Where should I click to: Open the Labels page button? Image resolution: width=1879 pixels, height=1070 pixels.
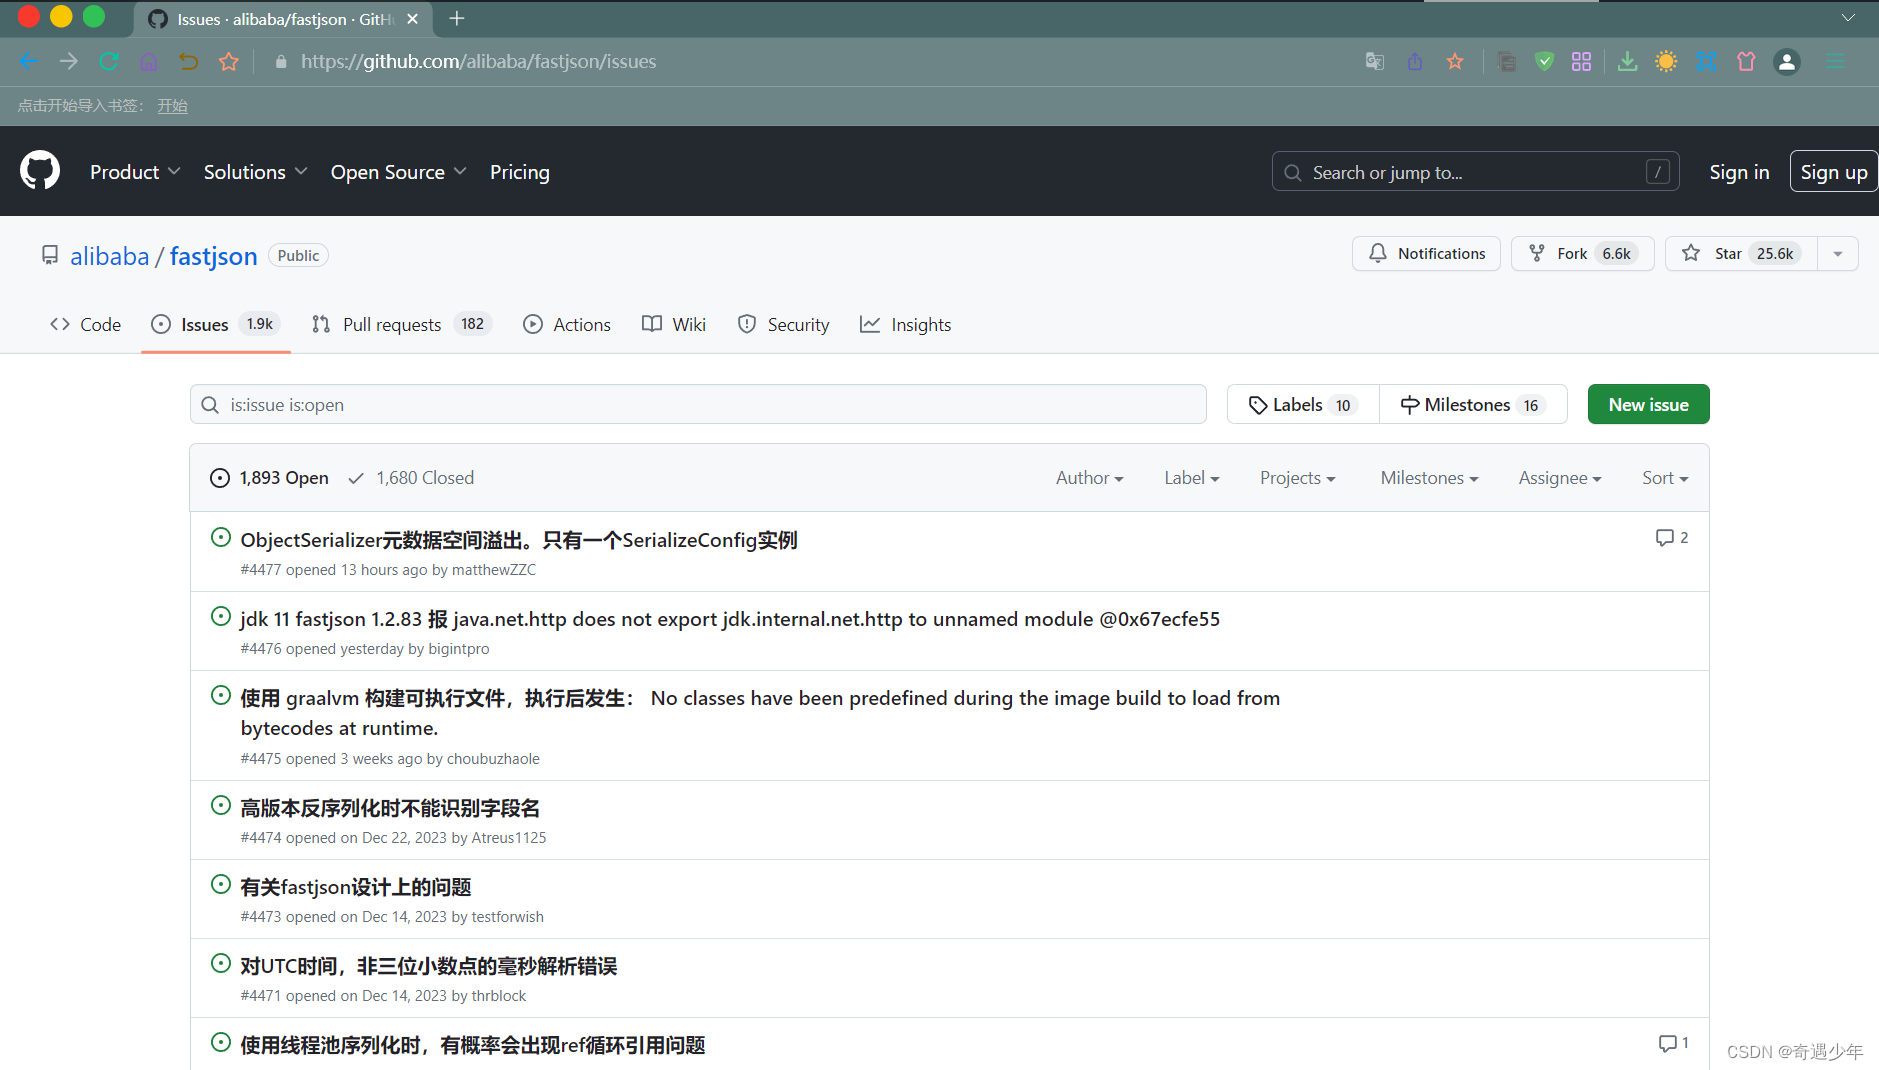point(1302,404)
